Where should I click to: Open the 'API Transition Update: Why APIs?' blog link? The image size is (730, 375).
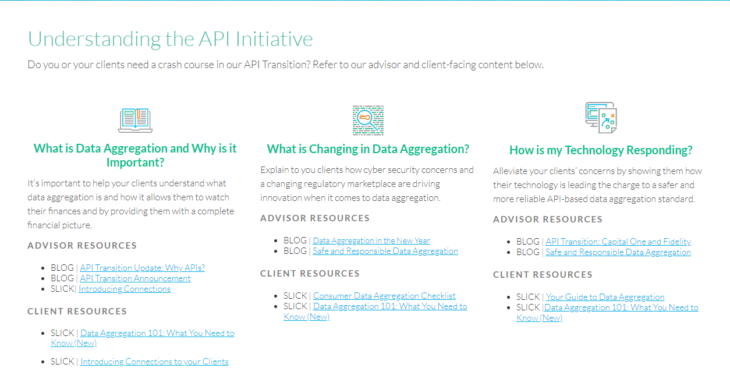pyautogui.click(x=142, y=268)
